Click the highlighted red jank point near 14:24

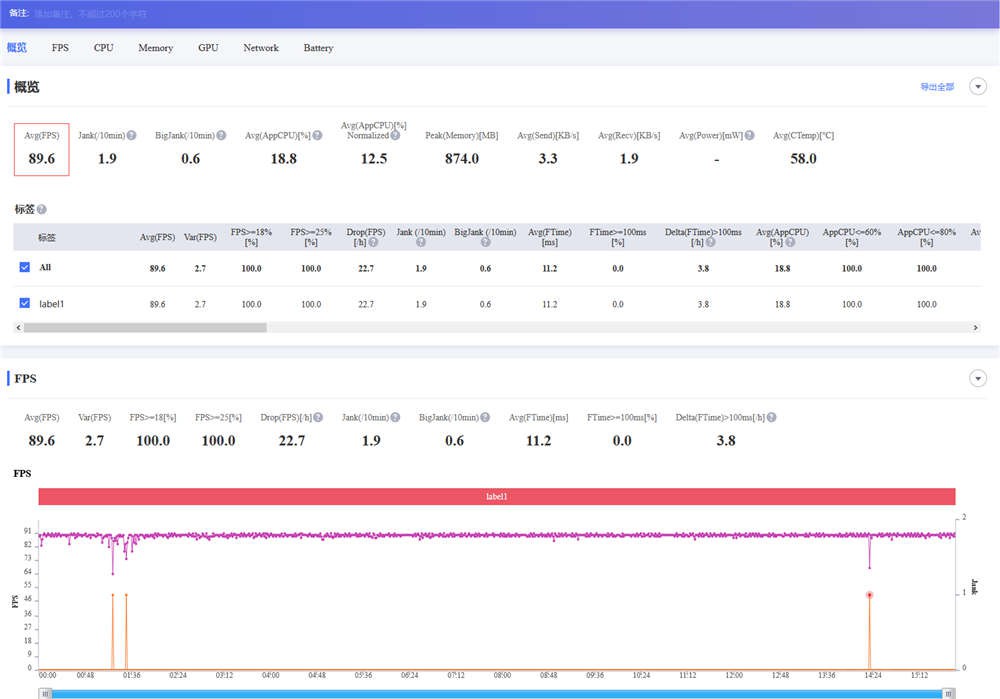[869, 595]
